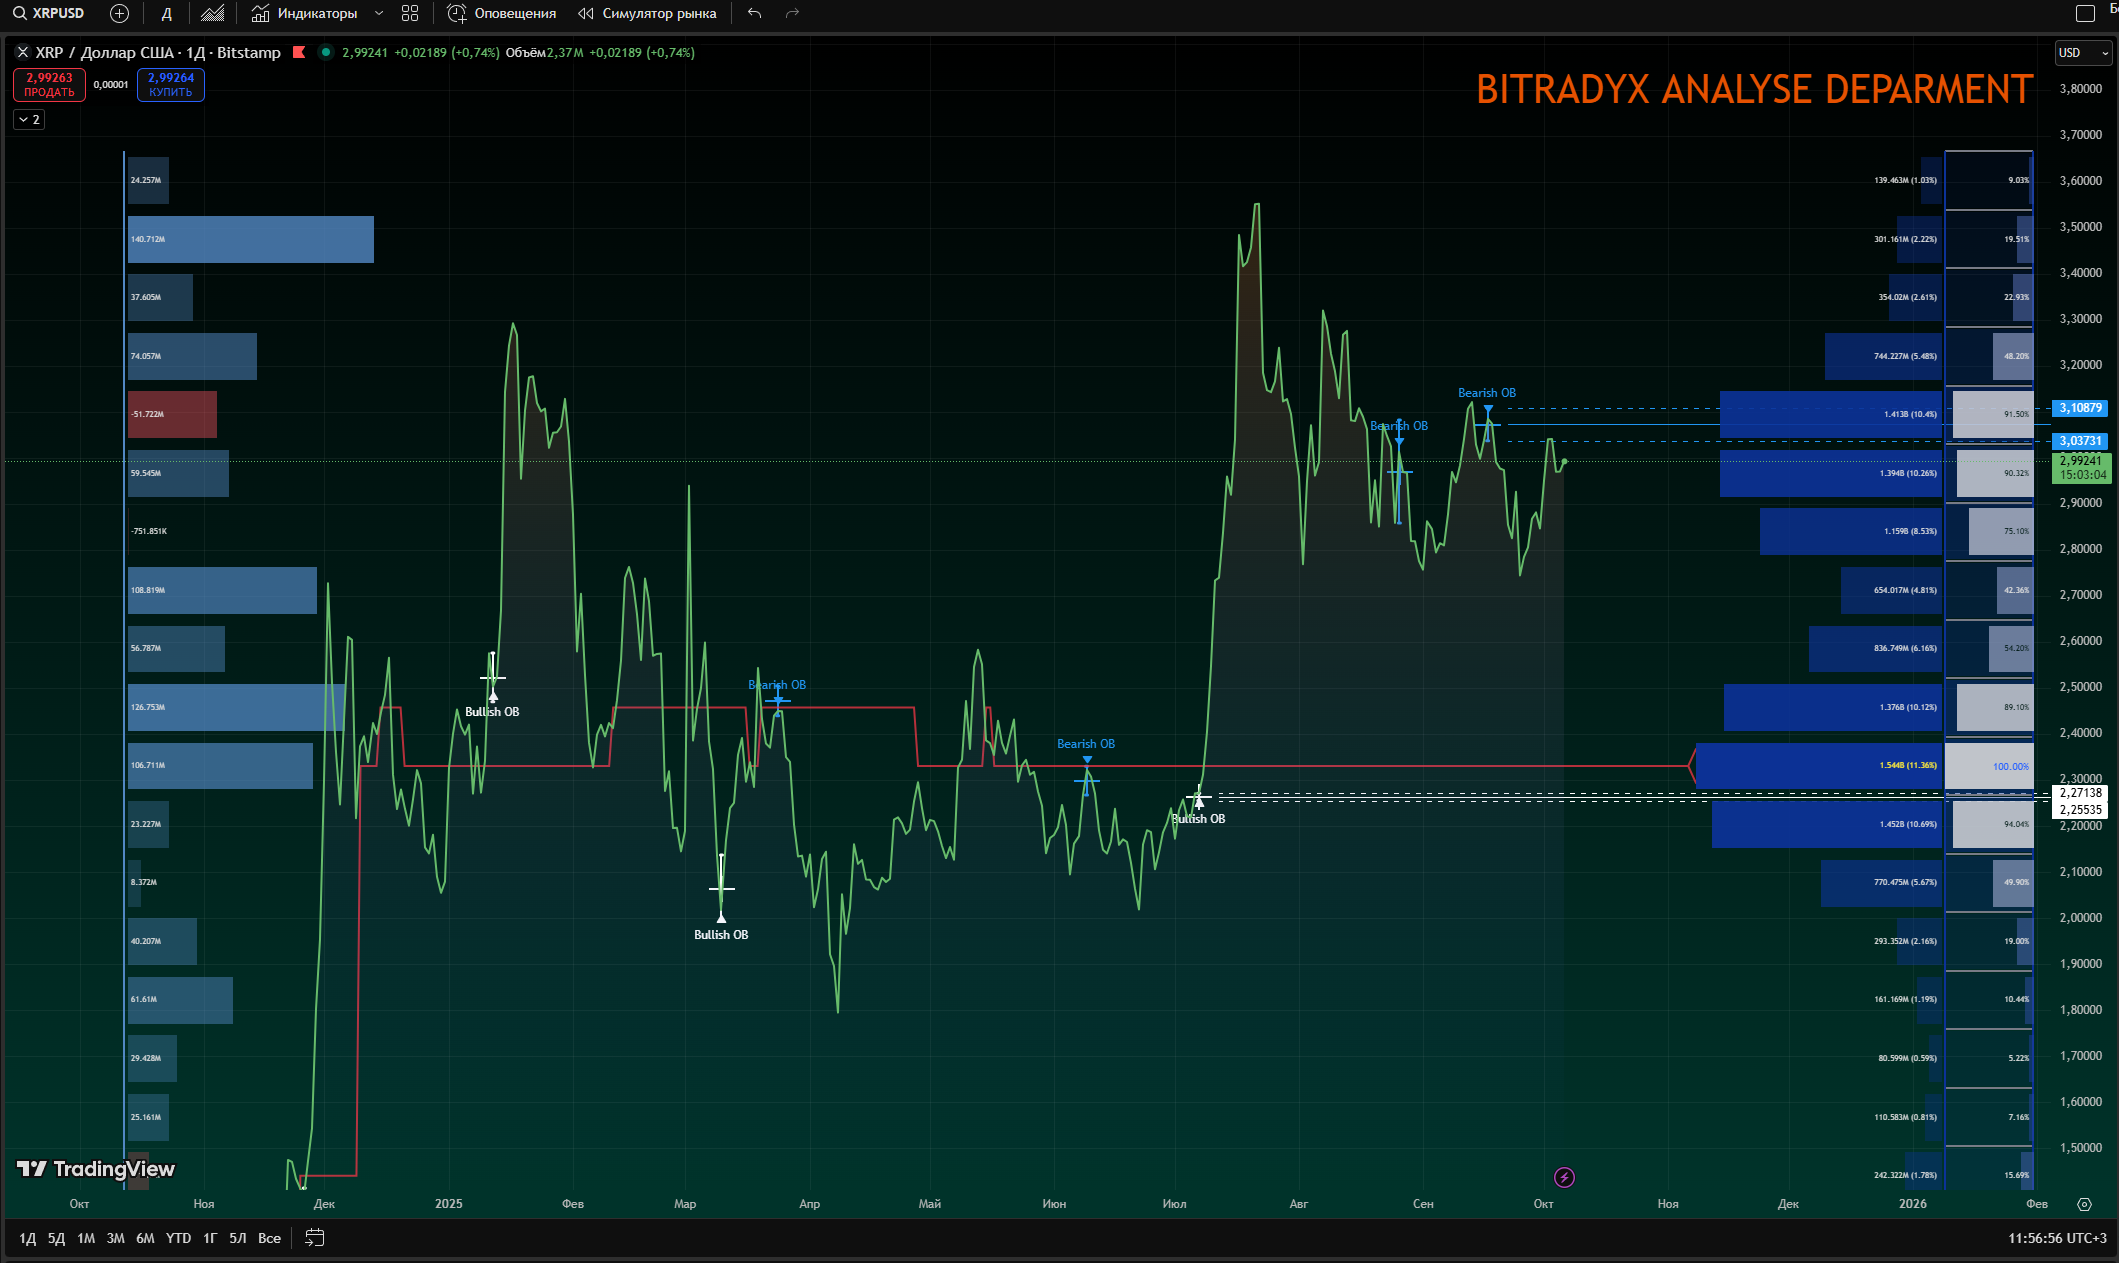Click the TradingView logo
This screenshot has height=1263, width=2119.
[x=96, y=1169]
